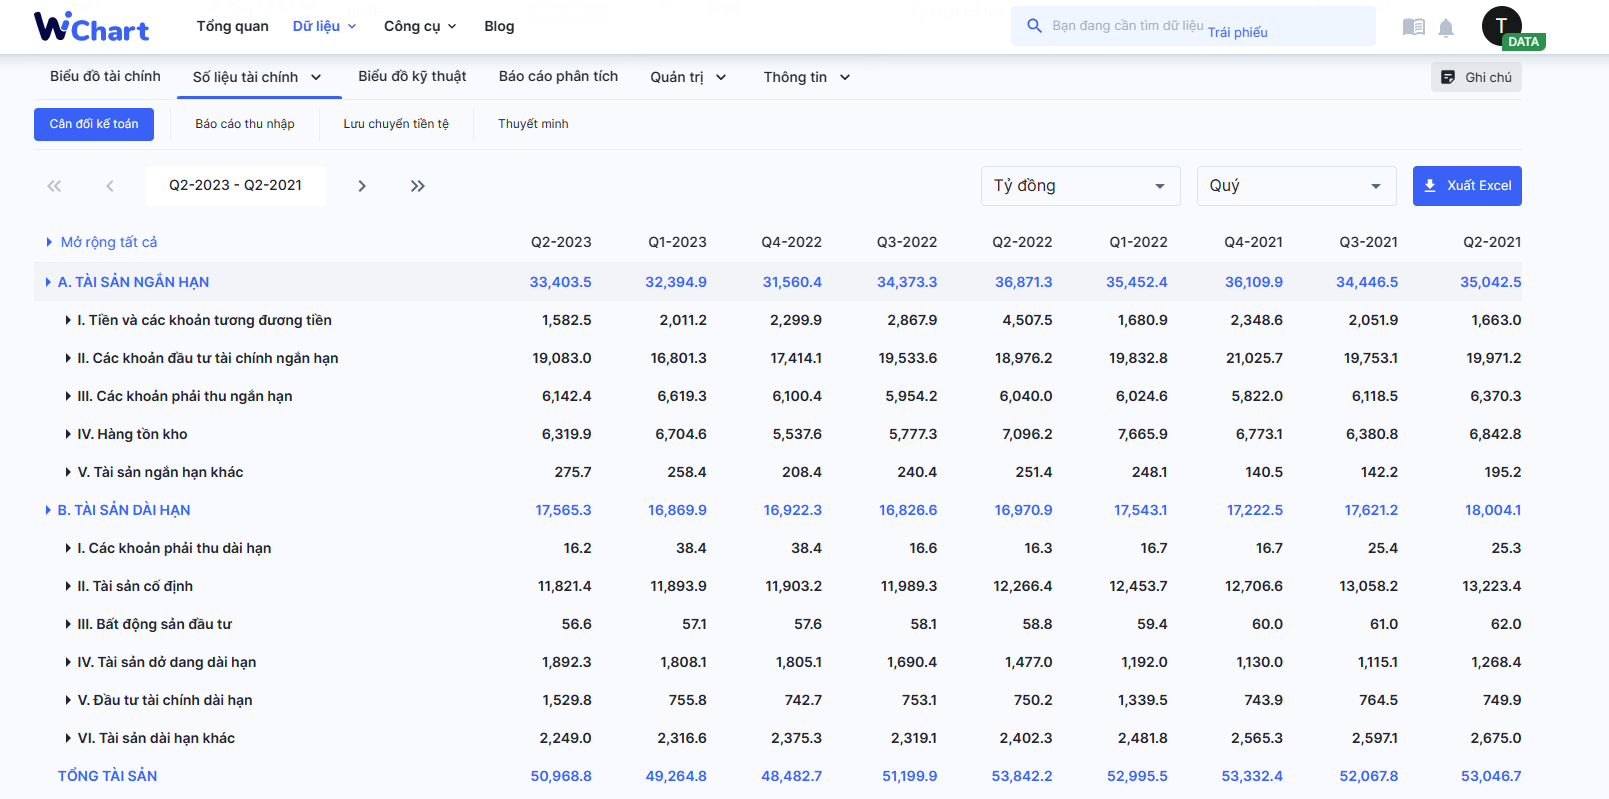Go to previous period single left arrow
Screen dimensions: 1609x799
[110, 186]
